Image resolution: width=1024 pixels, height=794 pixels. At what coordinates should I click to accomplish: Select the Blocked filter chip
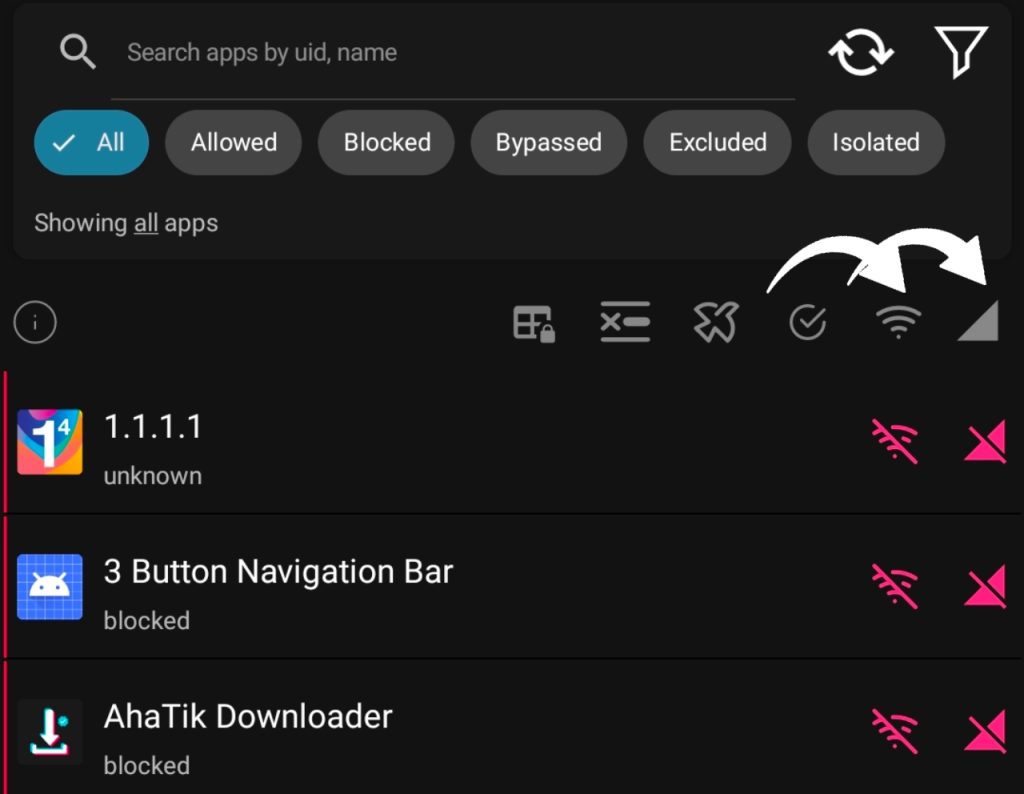pos(387,142)
